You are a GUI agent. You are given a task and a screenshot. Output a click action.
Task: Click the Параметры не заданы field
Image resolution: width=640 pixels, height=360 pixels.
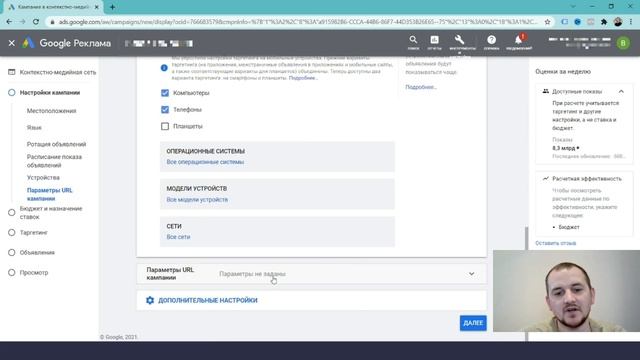(252, 274)
